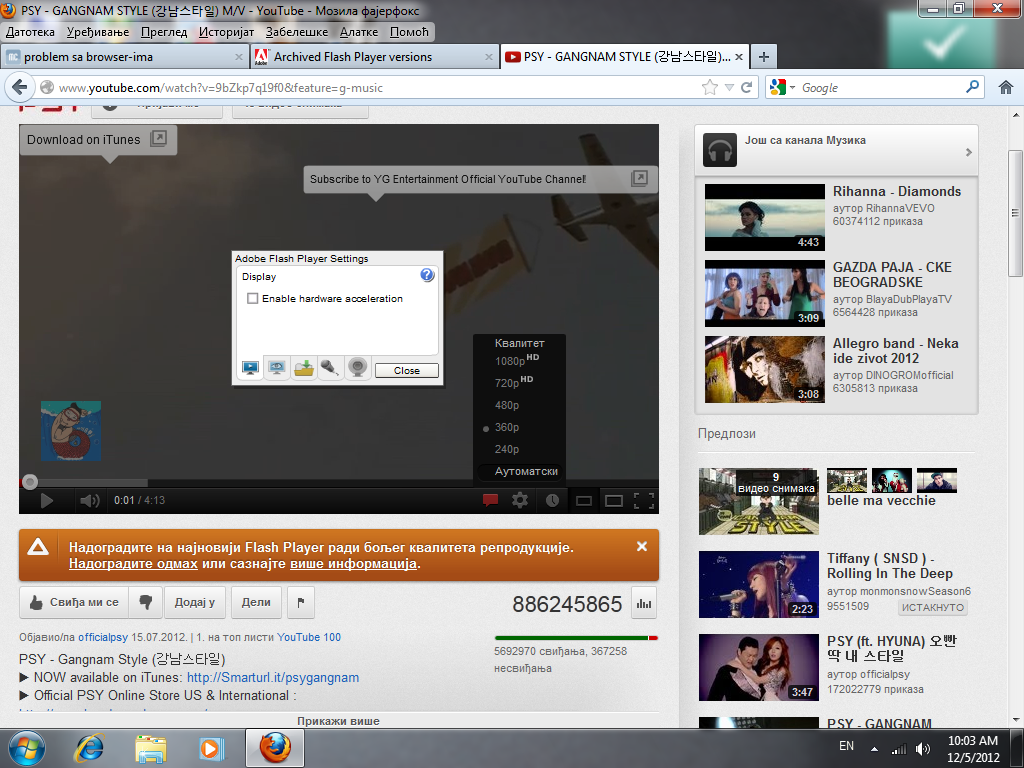Screen dimensions: 1024x768
Task: Close the Flash Player Settings dialog
Action: coord(406,370)
